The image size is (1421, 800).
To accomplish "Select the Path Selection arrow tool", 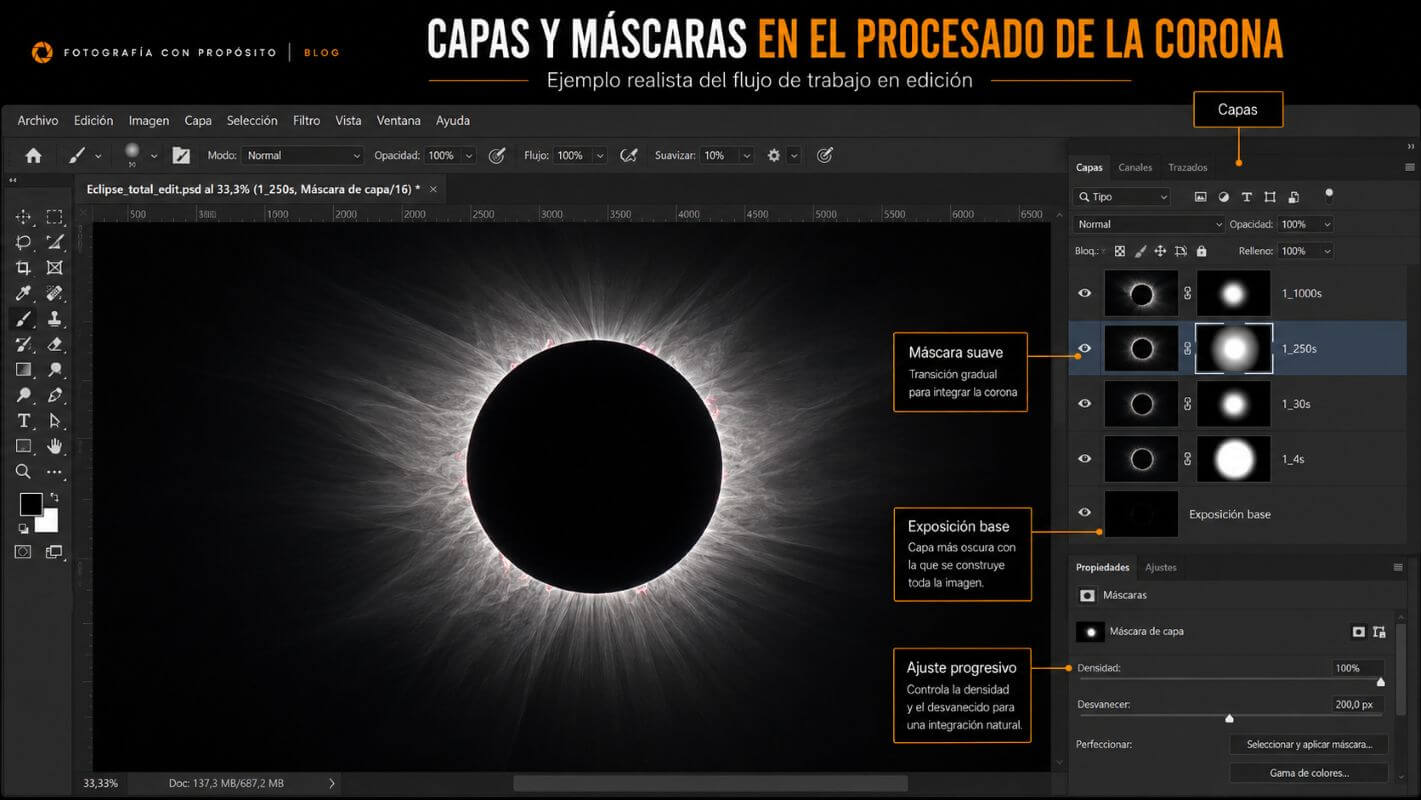I will click(x=55, y=421).
